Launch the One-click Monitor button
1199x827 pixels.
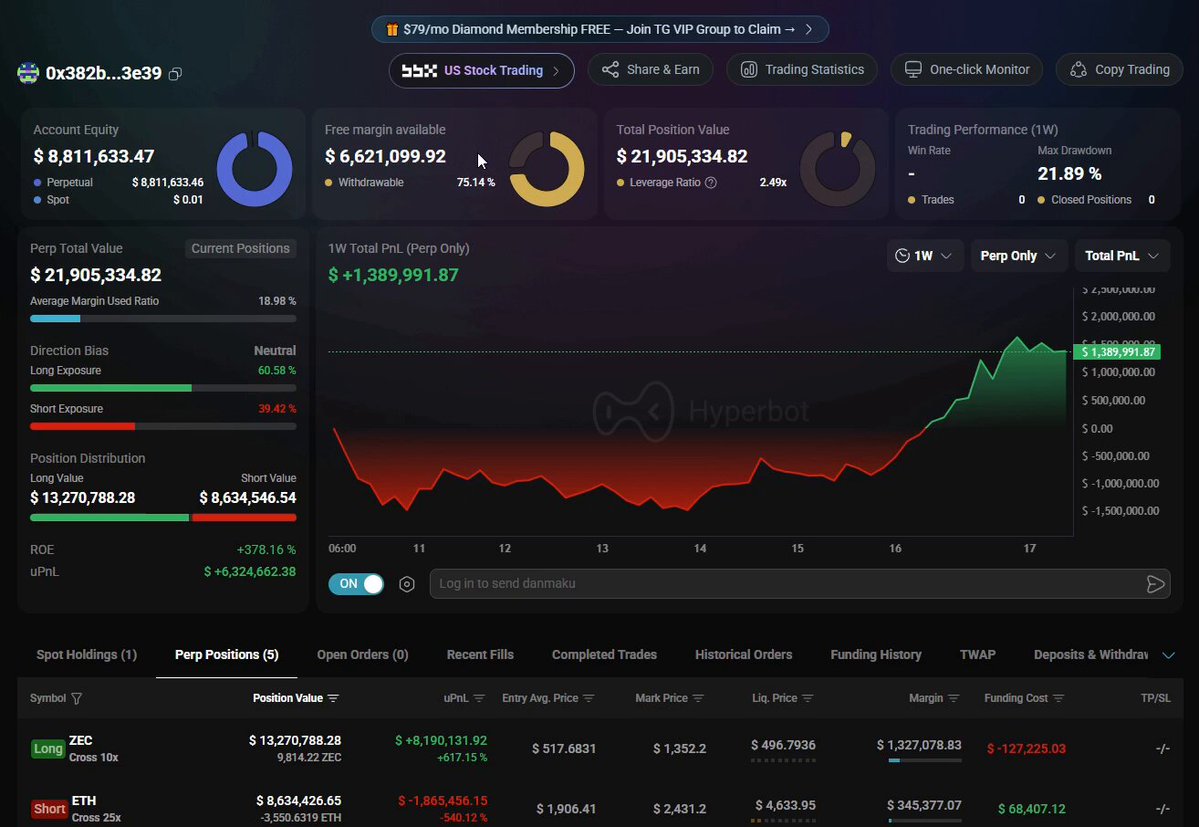click(x=967, y=70)
